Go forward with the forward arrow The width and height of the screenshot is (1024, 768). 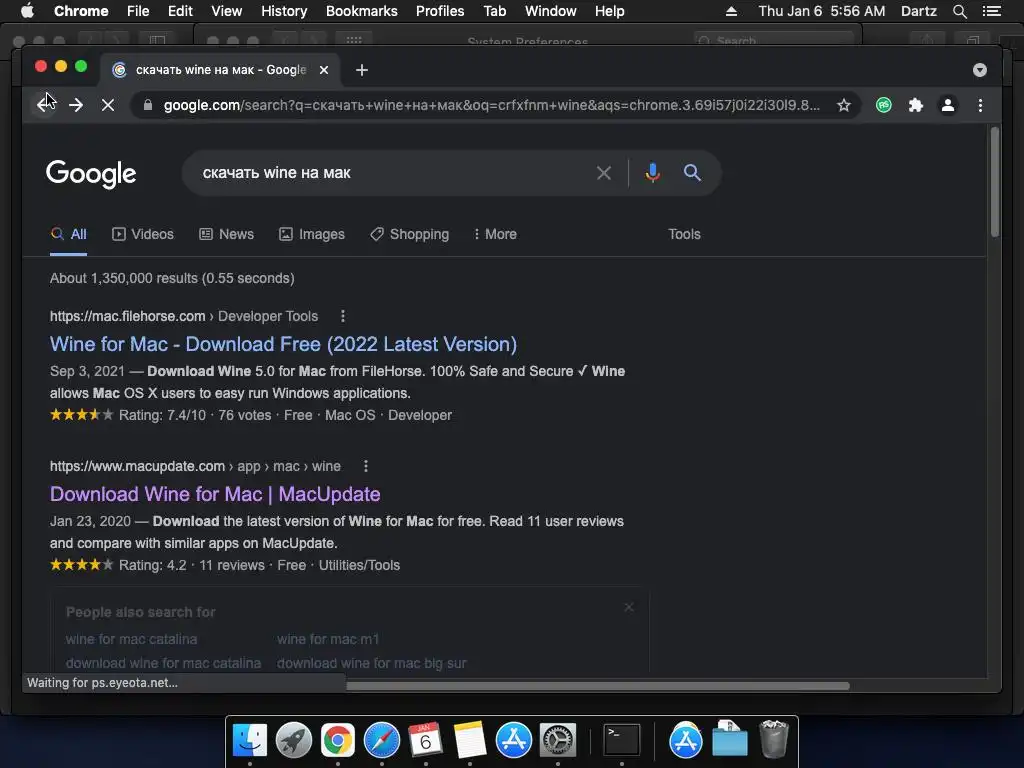pyautogui.click(x=76, y=104)
